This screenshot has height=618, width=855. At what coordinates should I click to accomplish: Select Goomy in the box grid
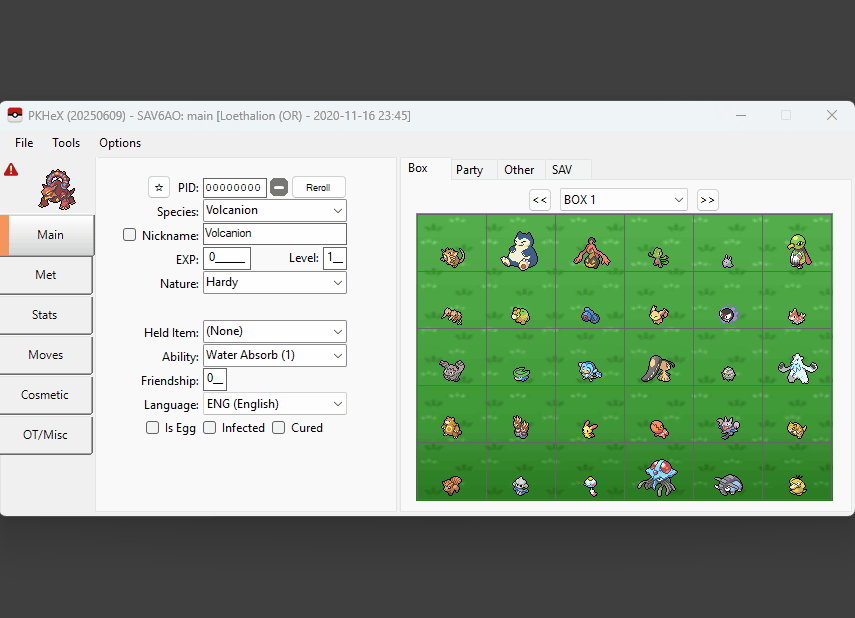[728, 243]
